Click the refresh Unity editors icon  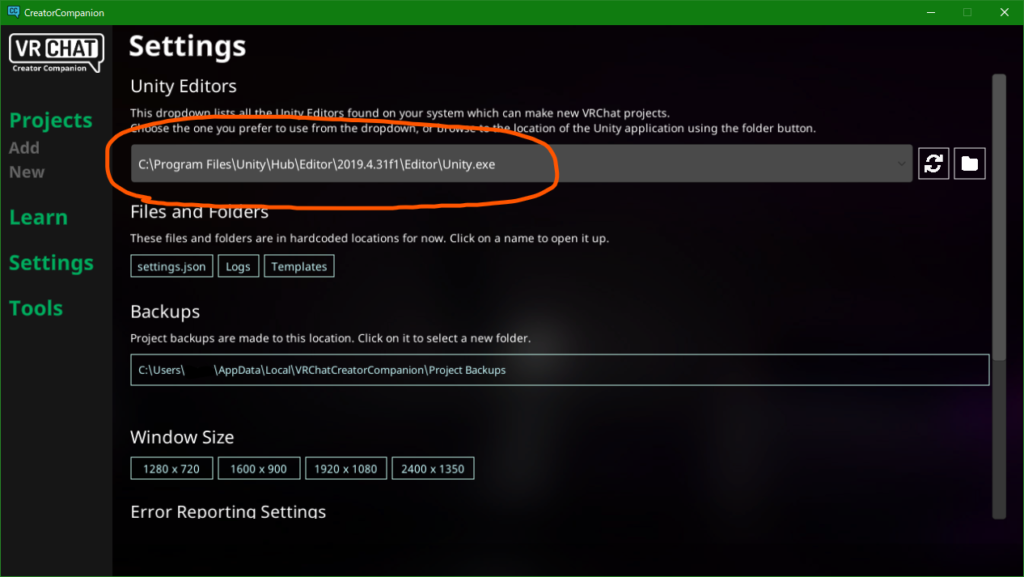click(933, 163)
